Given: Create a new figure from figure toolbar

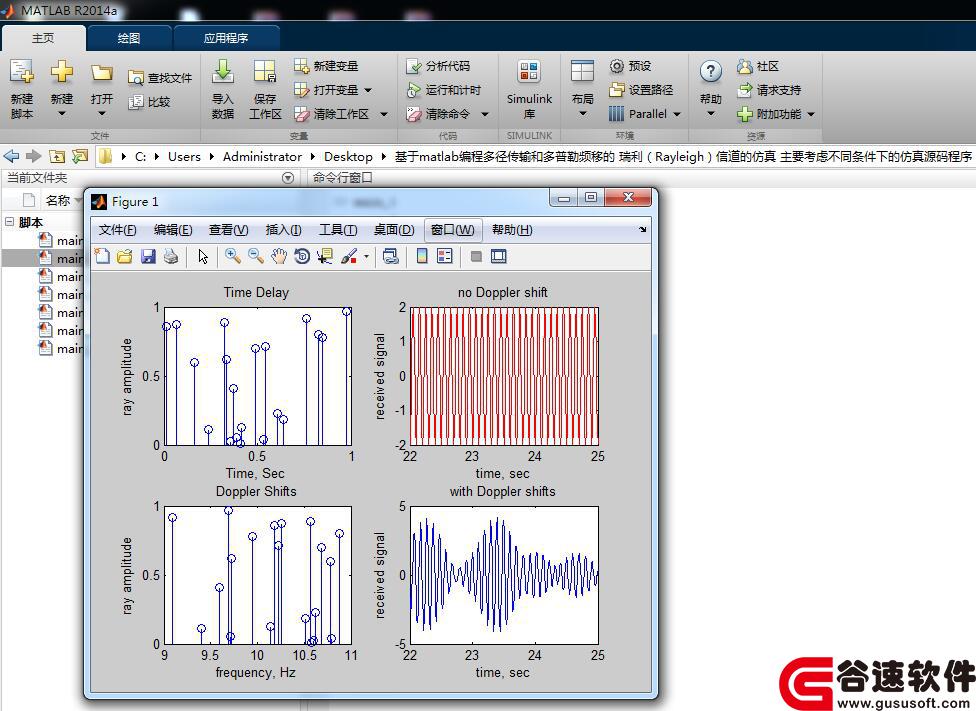Looking at the screenshot, I should pyautogui.click(x=102, y=256).
